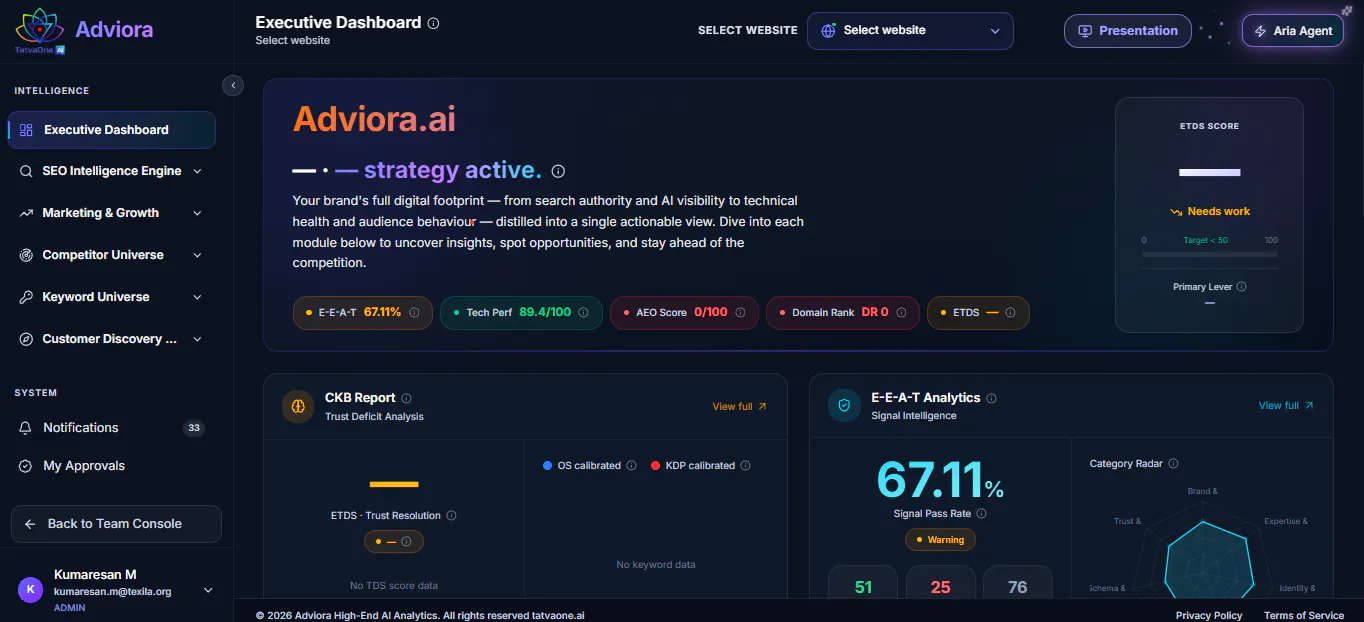Click the Executive Dashboard grid icon

click(27, 130)
